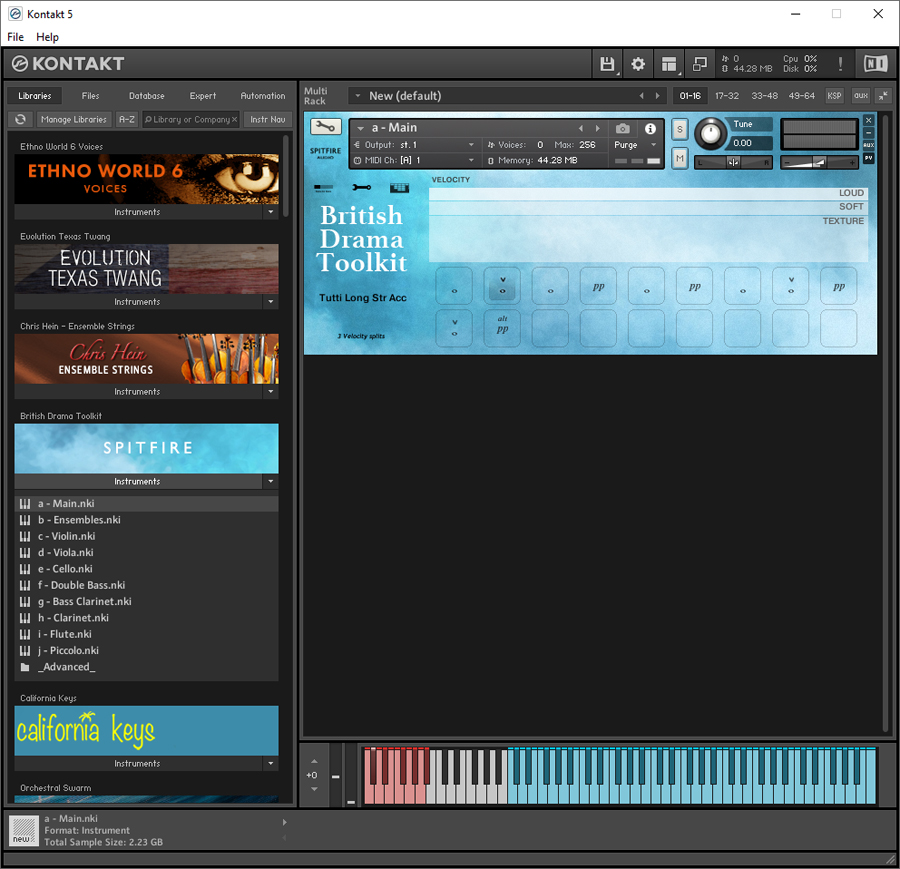
Task: Open the Chris Hein Ensemble Strings dropdown arrow
Action: click(x=271, y=391)
